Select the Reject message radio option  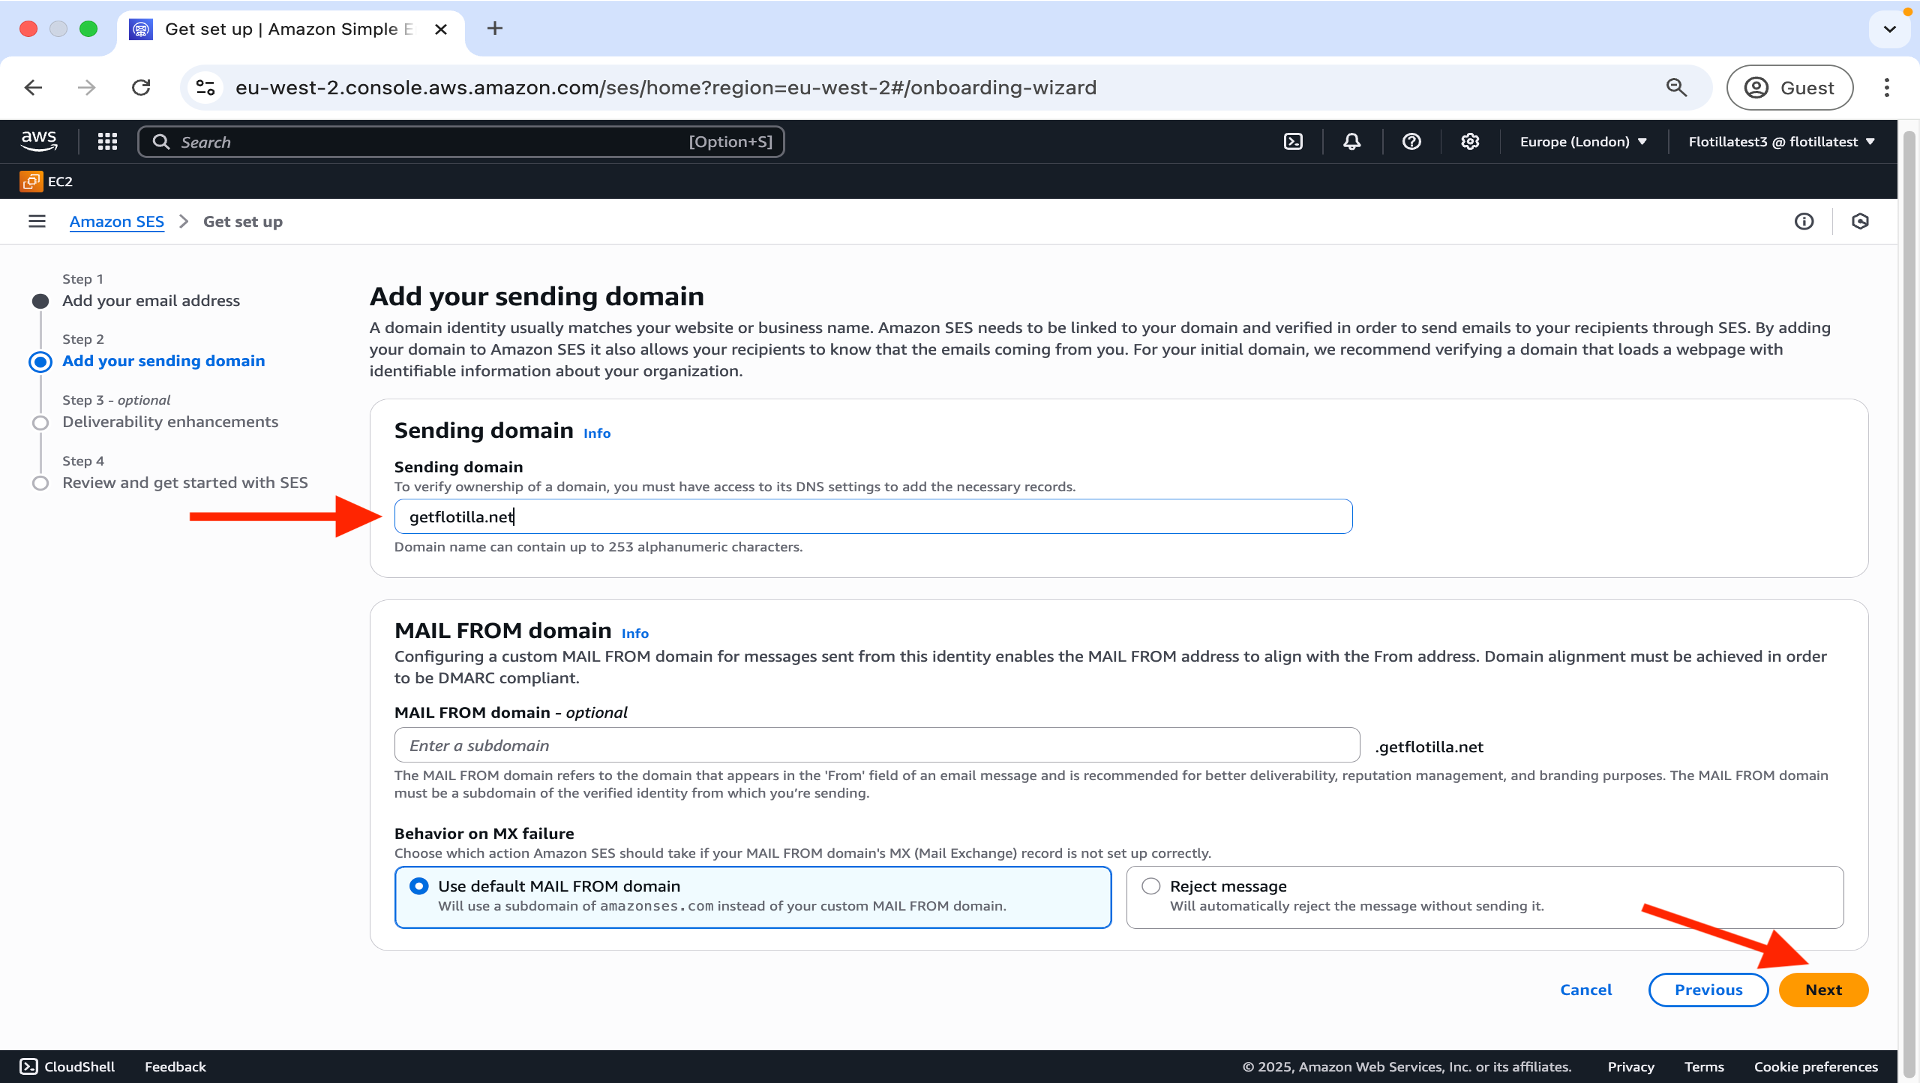point(1151,886)
